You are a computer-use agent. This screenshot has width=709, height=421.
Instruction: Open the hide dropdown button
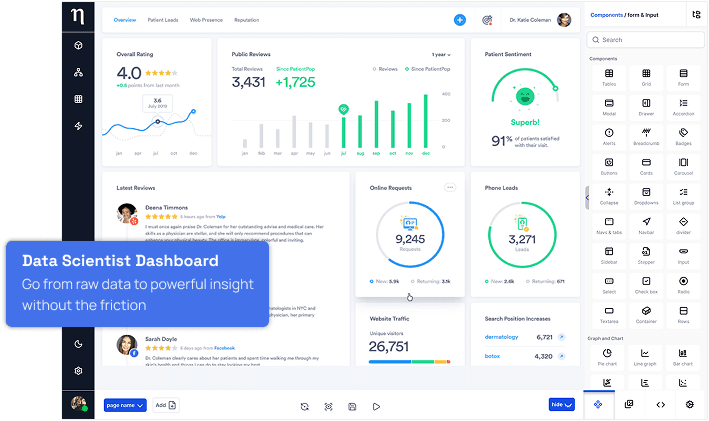562,405
